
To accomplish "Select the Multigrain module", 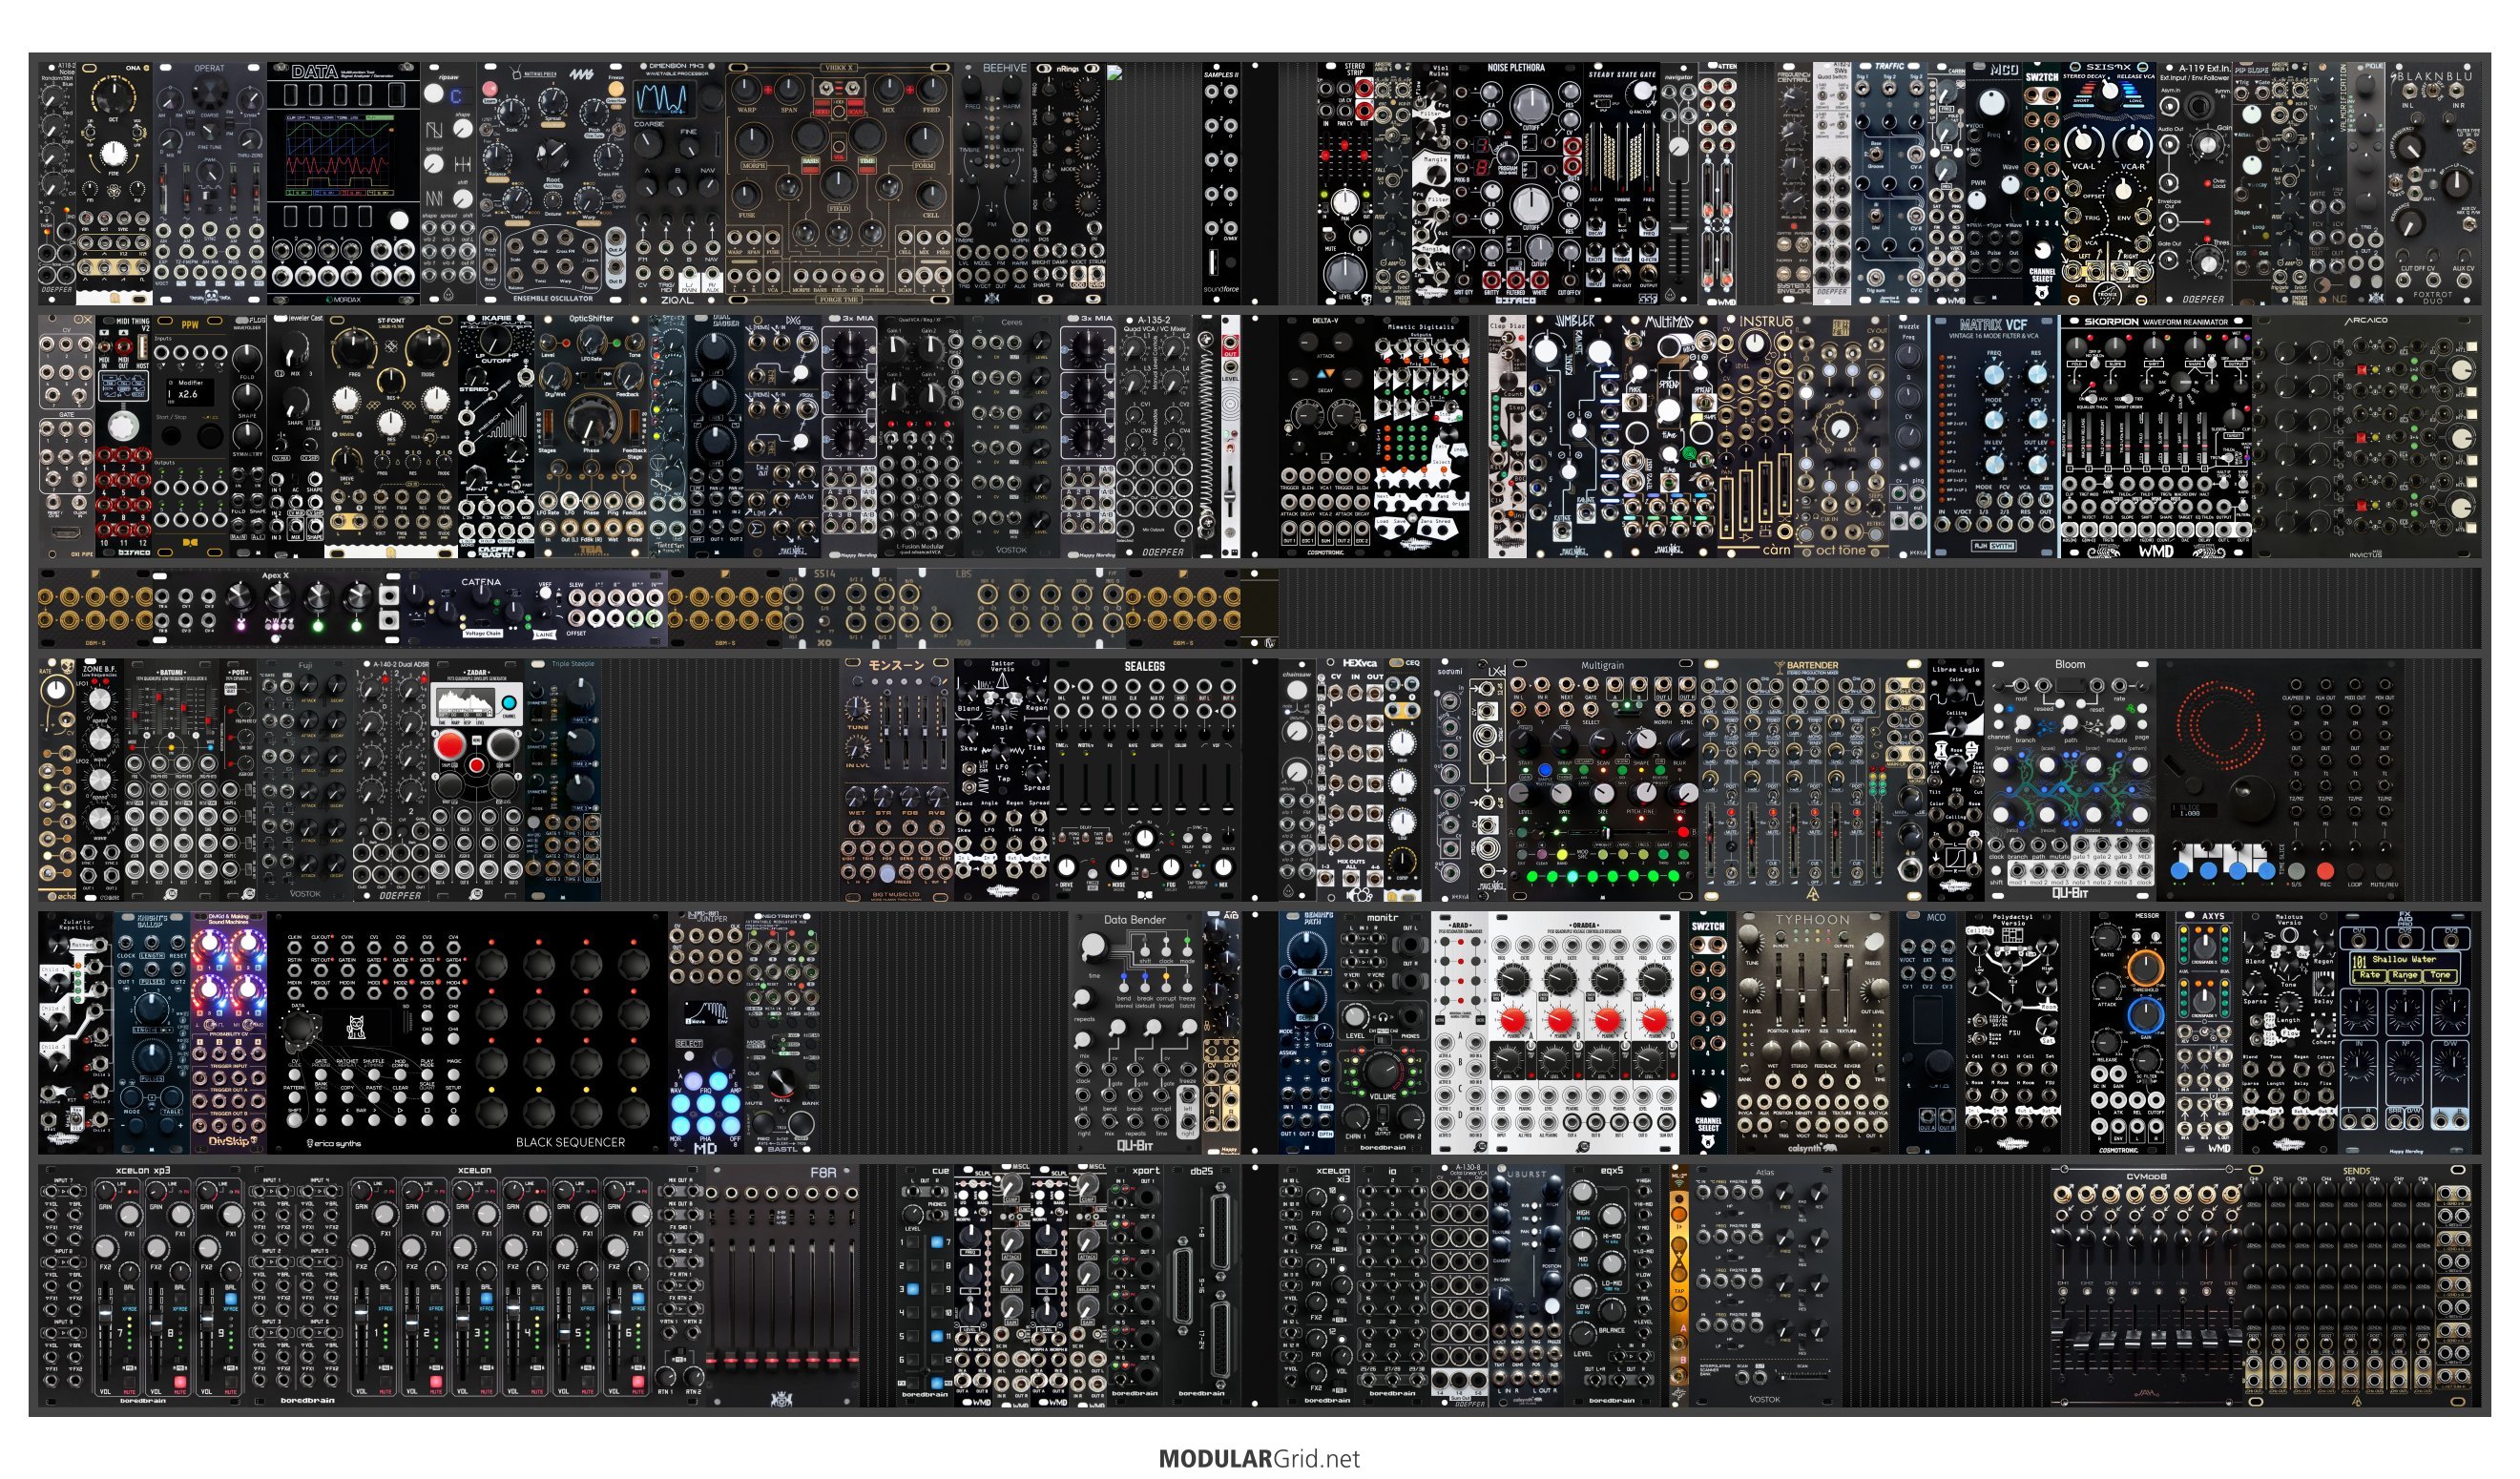I will [x=1604, y=779].
